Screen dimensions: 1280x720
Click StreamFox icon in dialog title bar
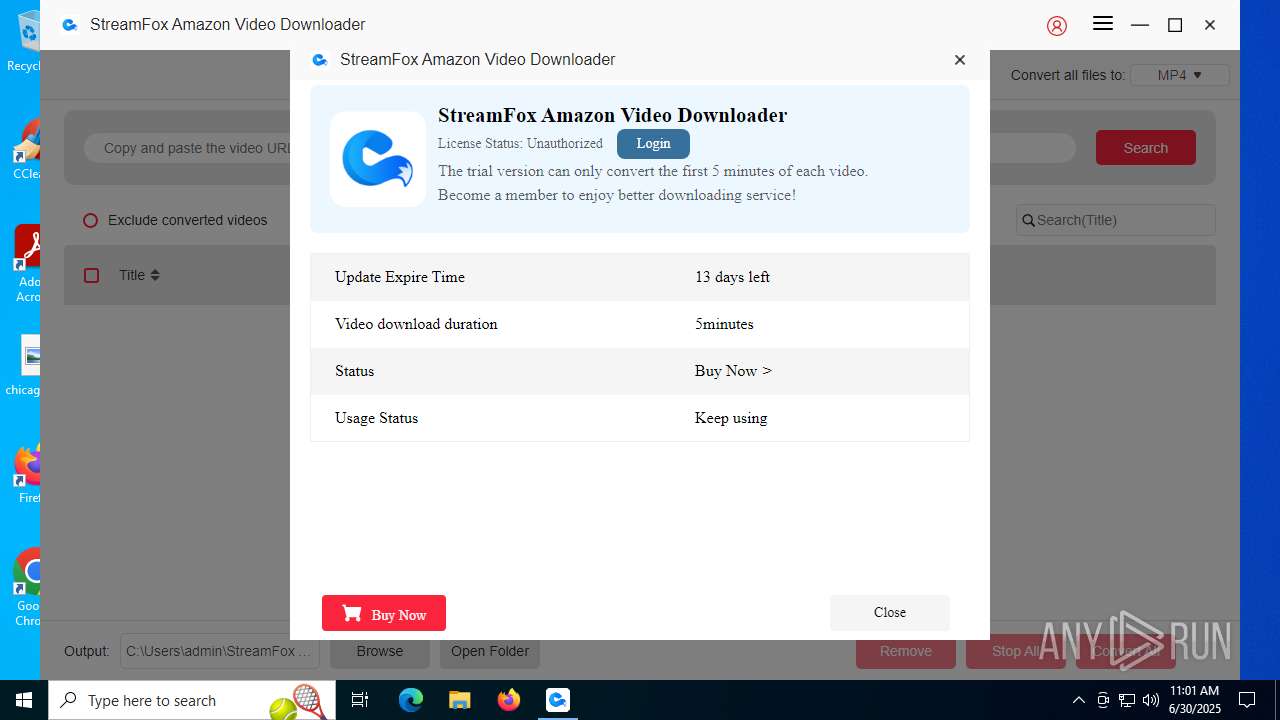tap(319, 60)
